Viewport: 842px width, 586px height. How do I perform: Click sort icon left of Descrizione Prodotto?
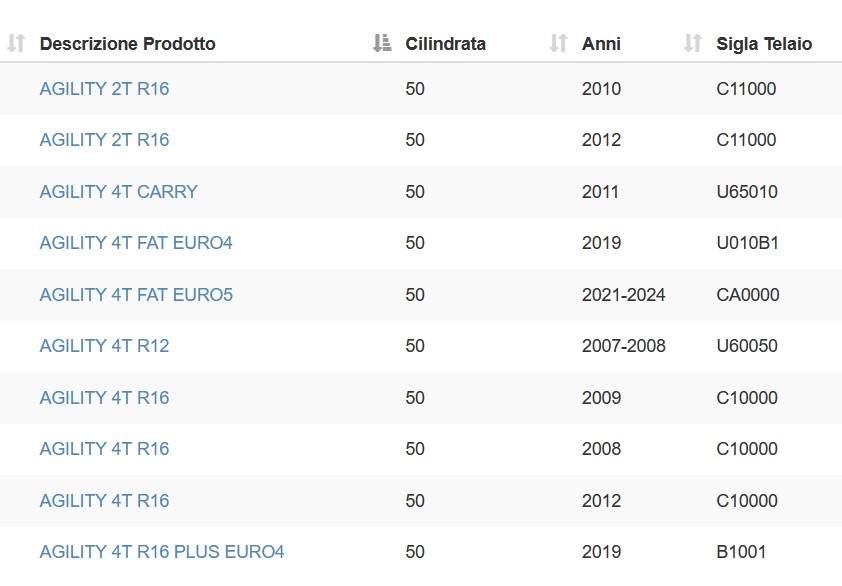[16, 43]
